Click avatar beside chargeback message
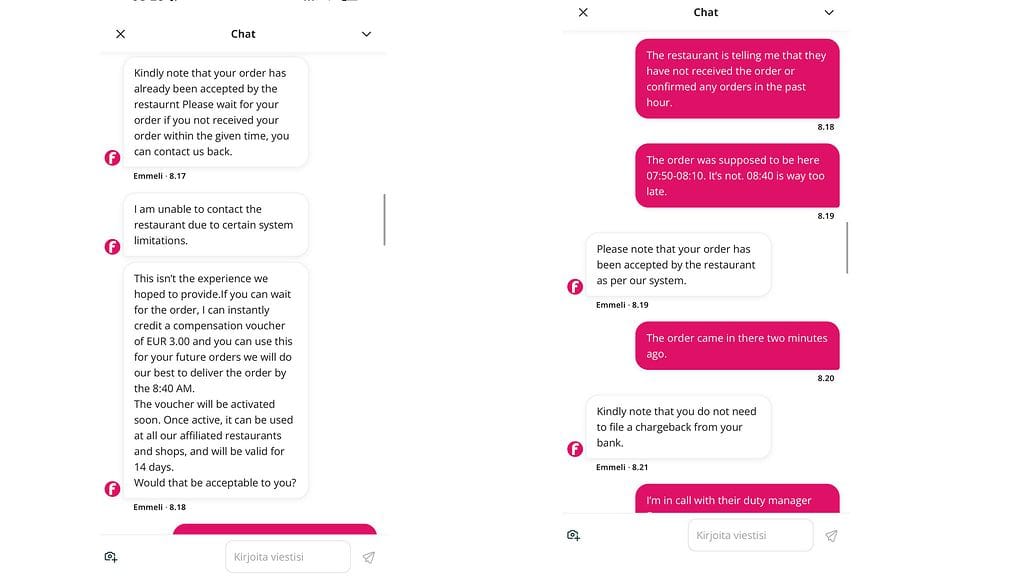The width and height of the screenshot is (1024, 576). [575, 449]
